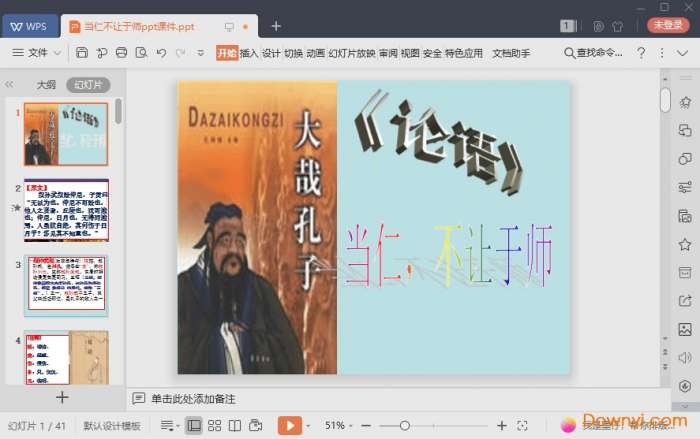Screen dimensions: 700x439
Task: Click the animation star marker beside slide 2
Action: (x=17, y=208)
